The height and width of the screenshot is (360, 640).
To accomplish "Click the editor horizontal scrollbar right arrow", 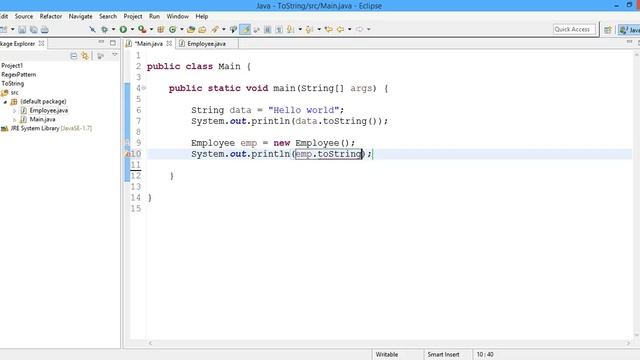I will pos(628,344).
